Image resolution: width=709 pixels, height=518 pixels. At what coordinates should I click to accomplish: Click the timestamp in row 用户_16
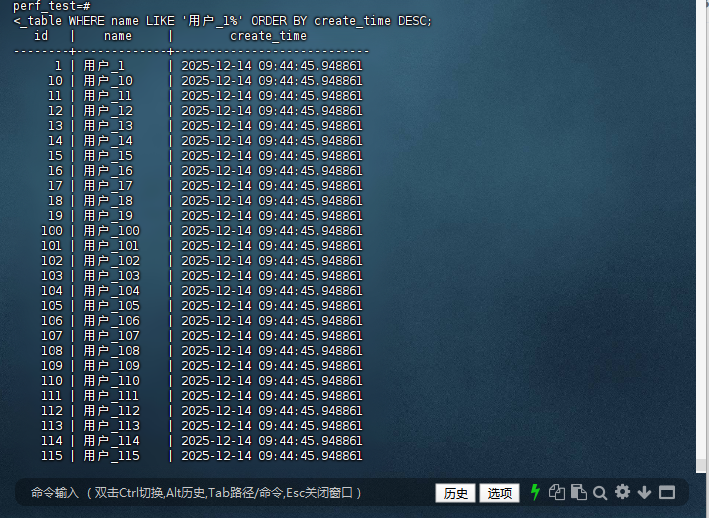pos(272,171)
